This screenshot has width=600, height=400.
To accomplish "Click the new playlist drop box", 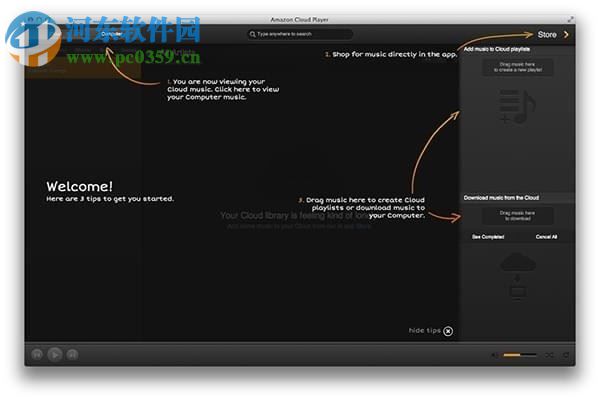I will click(517, 67).
